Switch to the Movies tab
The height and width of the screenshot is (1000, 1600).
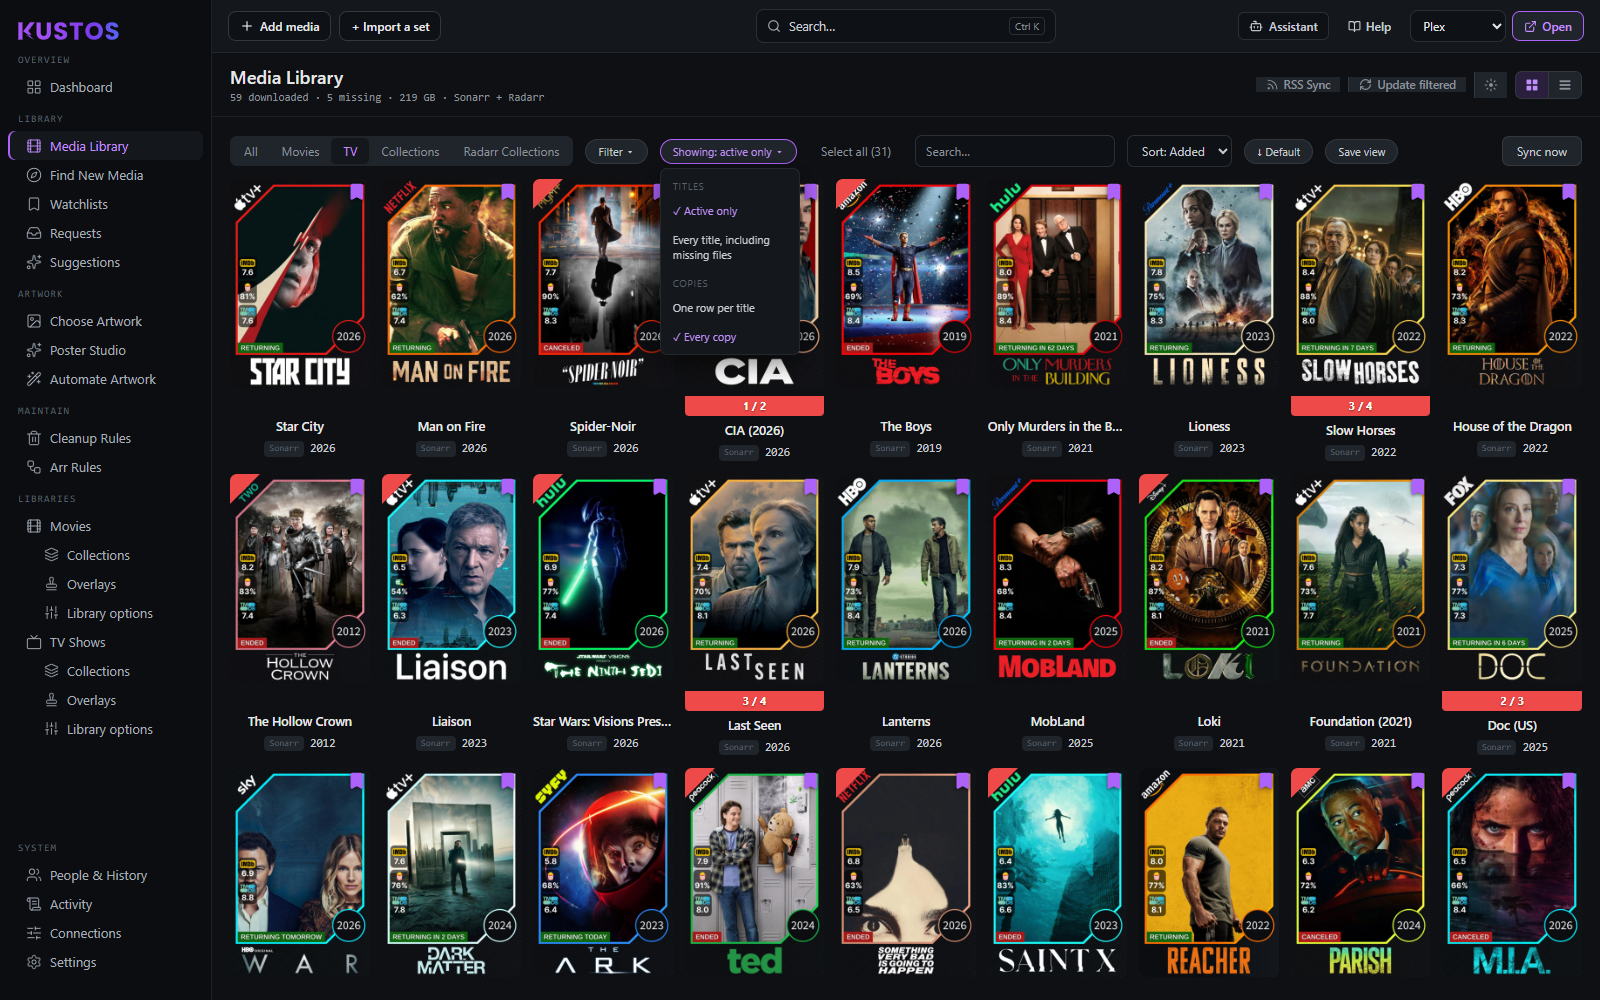300,152
